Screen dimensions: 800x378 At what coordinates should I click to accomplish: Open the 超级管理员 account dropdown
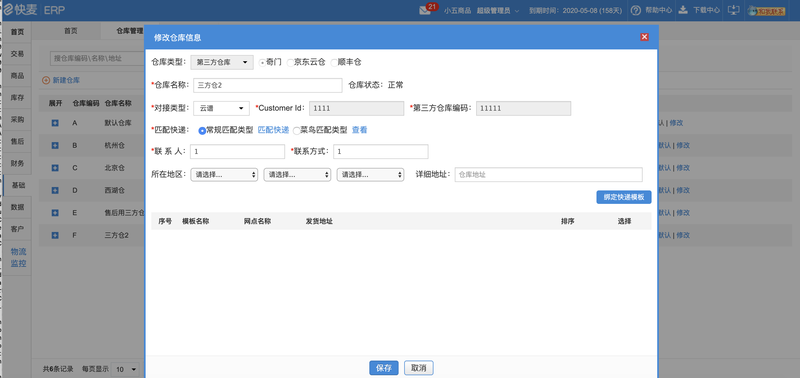(498, 10)
